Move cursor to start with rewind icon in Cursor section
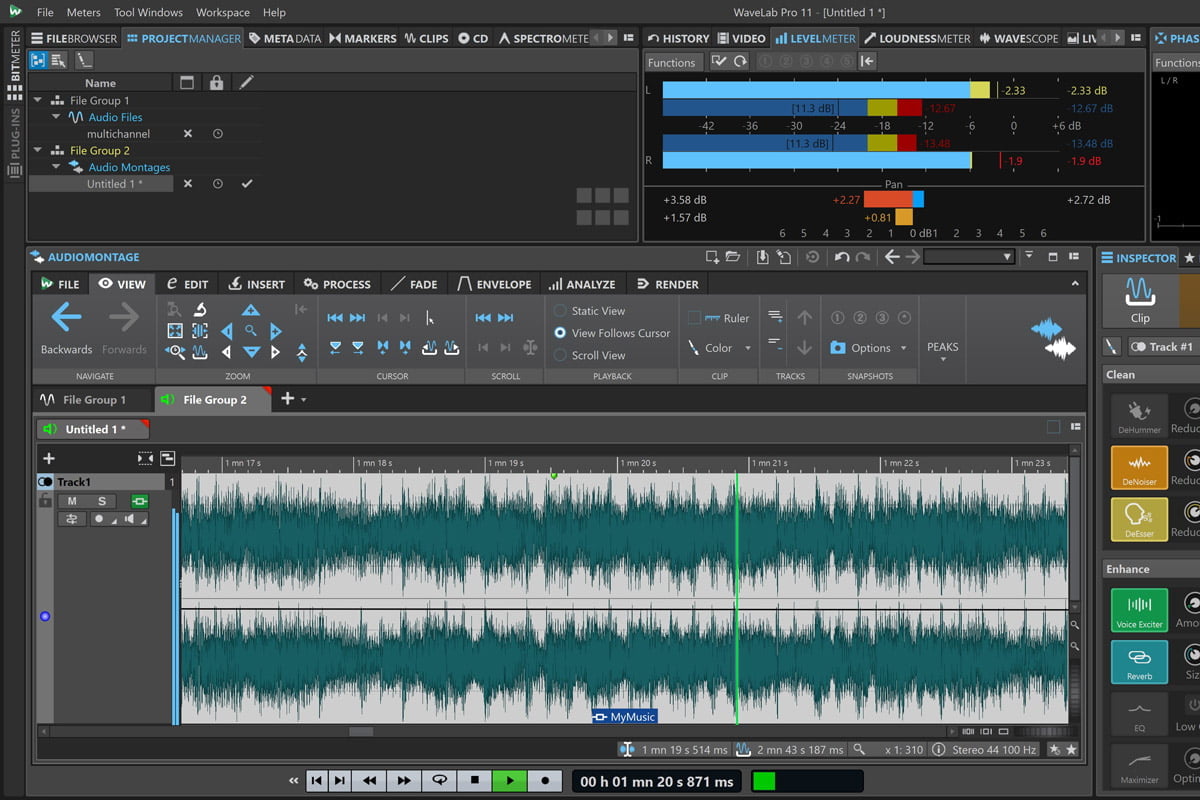 point(336,318)
